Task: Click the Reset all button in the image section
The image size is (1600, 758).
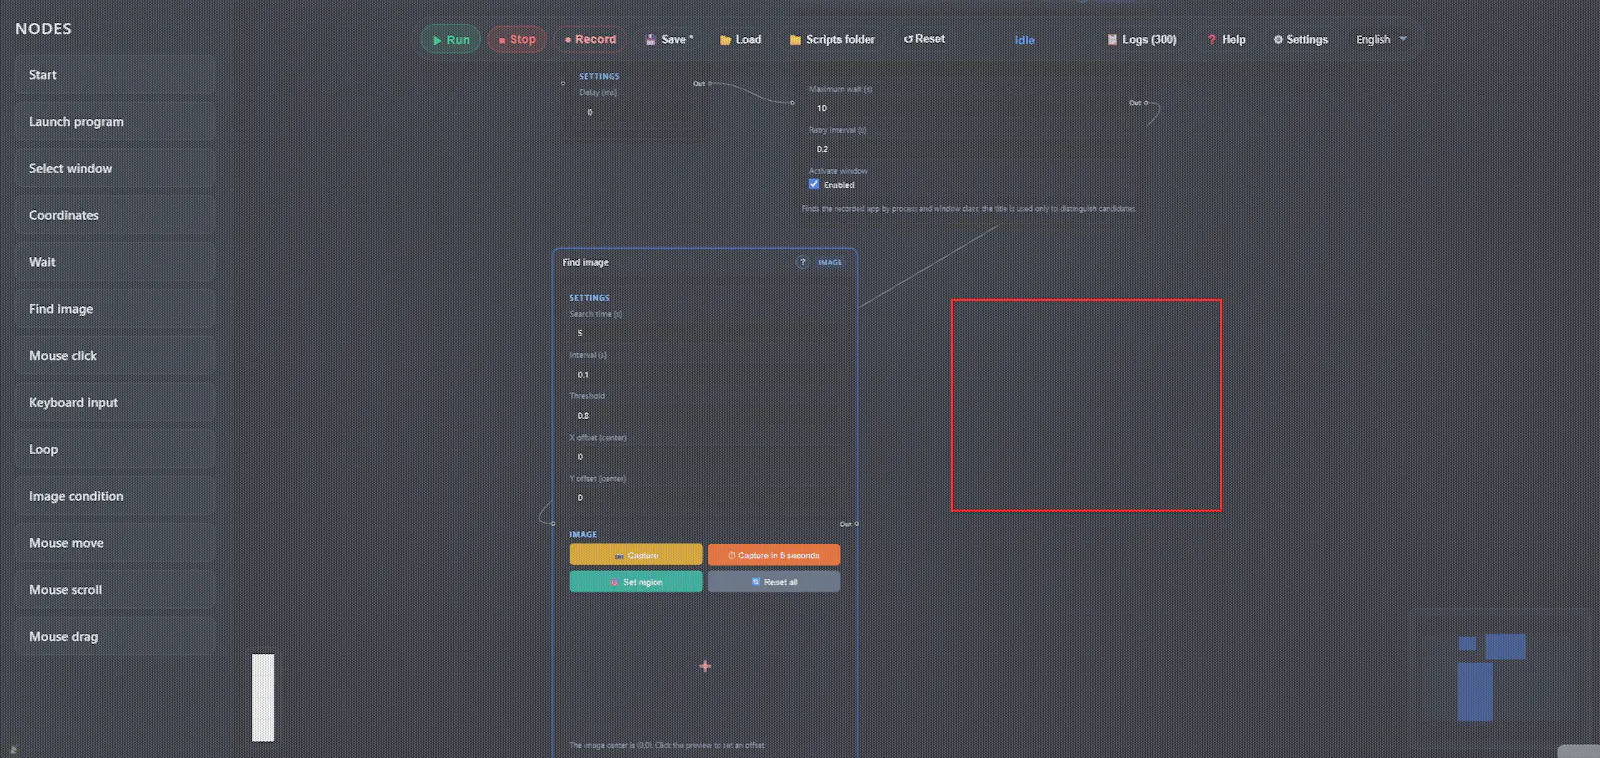Action: pos(774,581)
